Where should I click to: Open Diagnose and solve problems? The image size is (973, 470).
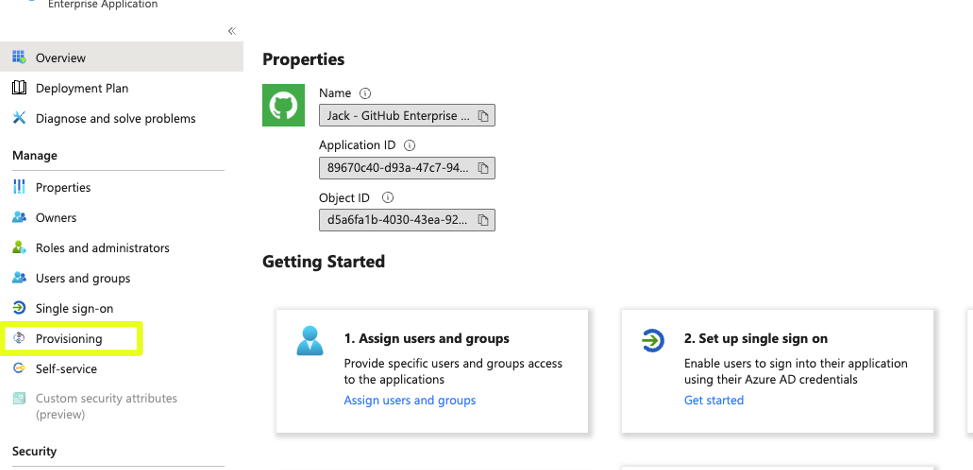tap(115, 118)
